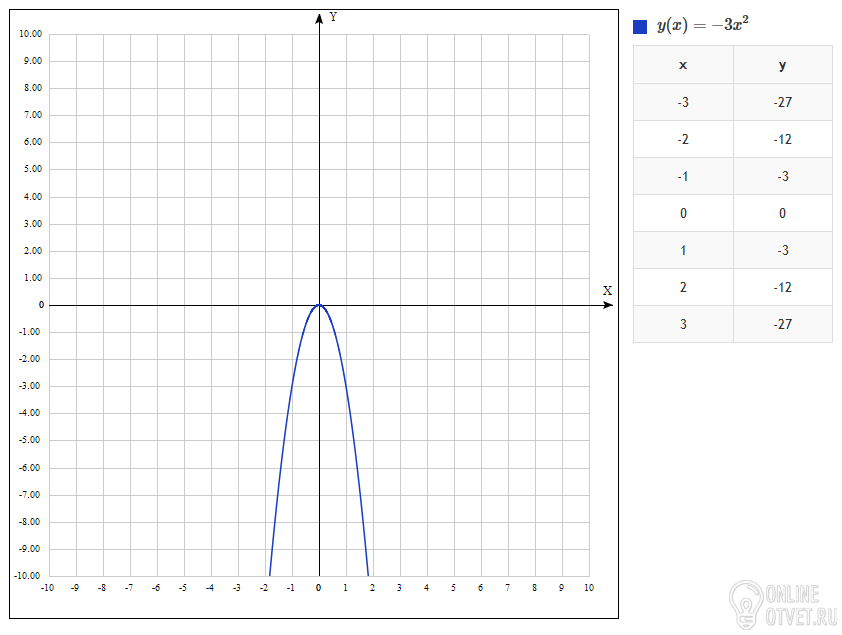Select the formula label y(x) = -3x²
842x635 pixels.
[703, 26]
